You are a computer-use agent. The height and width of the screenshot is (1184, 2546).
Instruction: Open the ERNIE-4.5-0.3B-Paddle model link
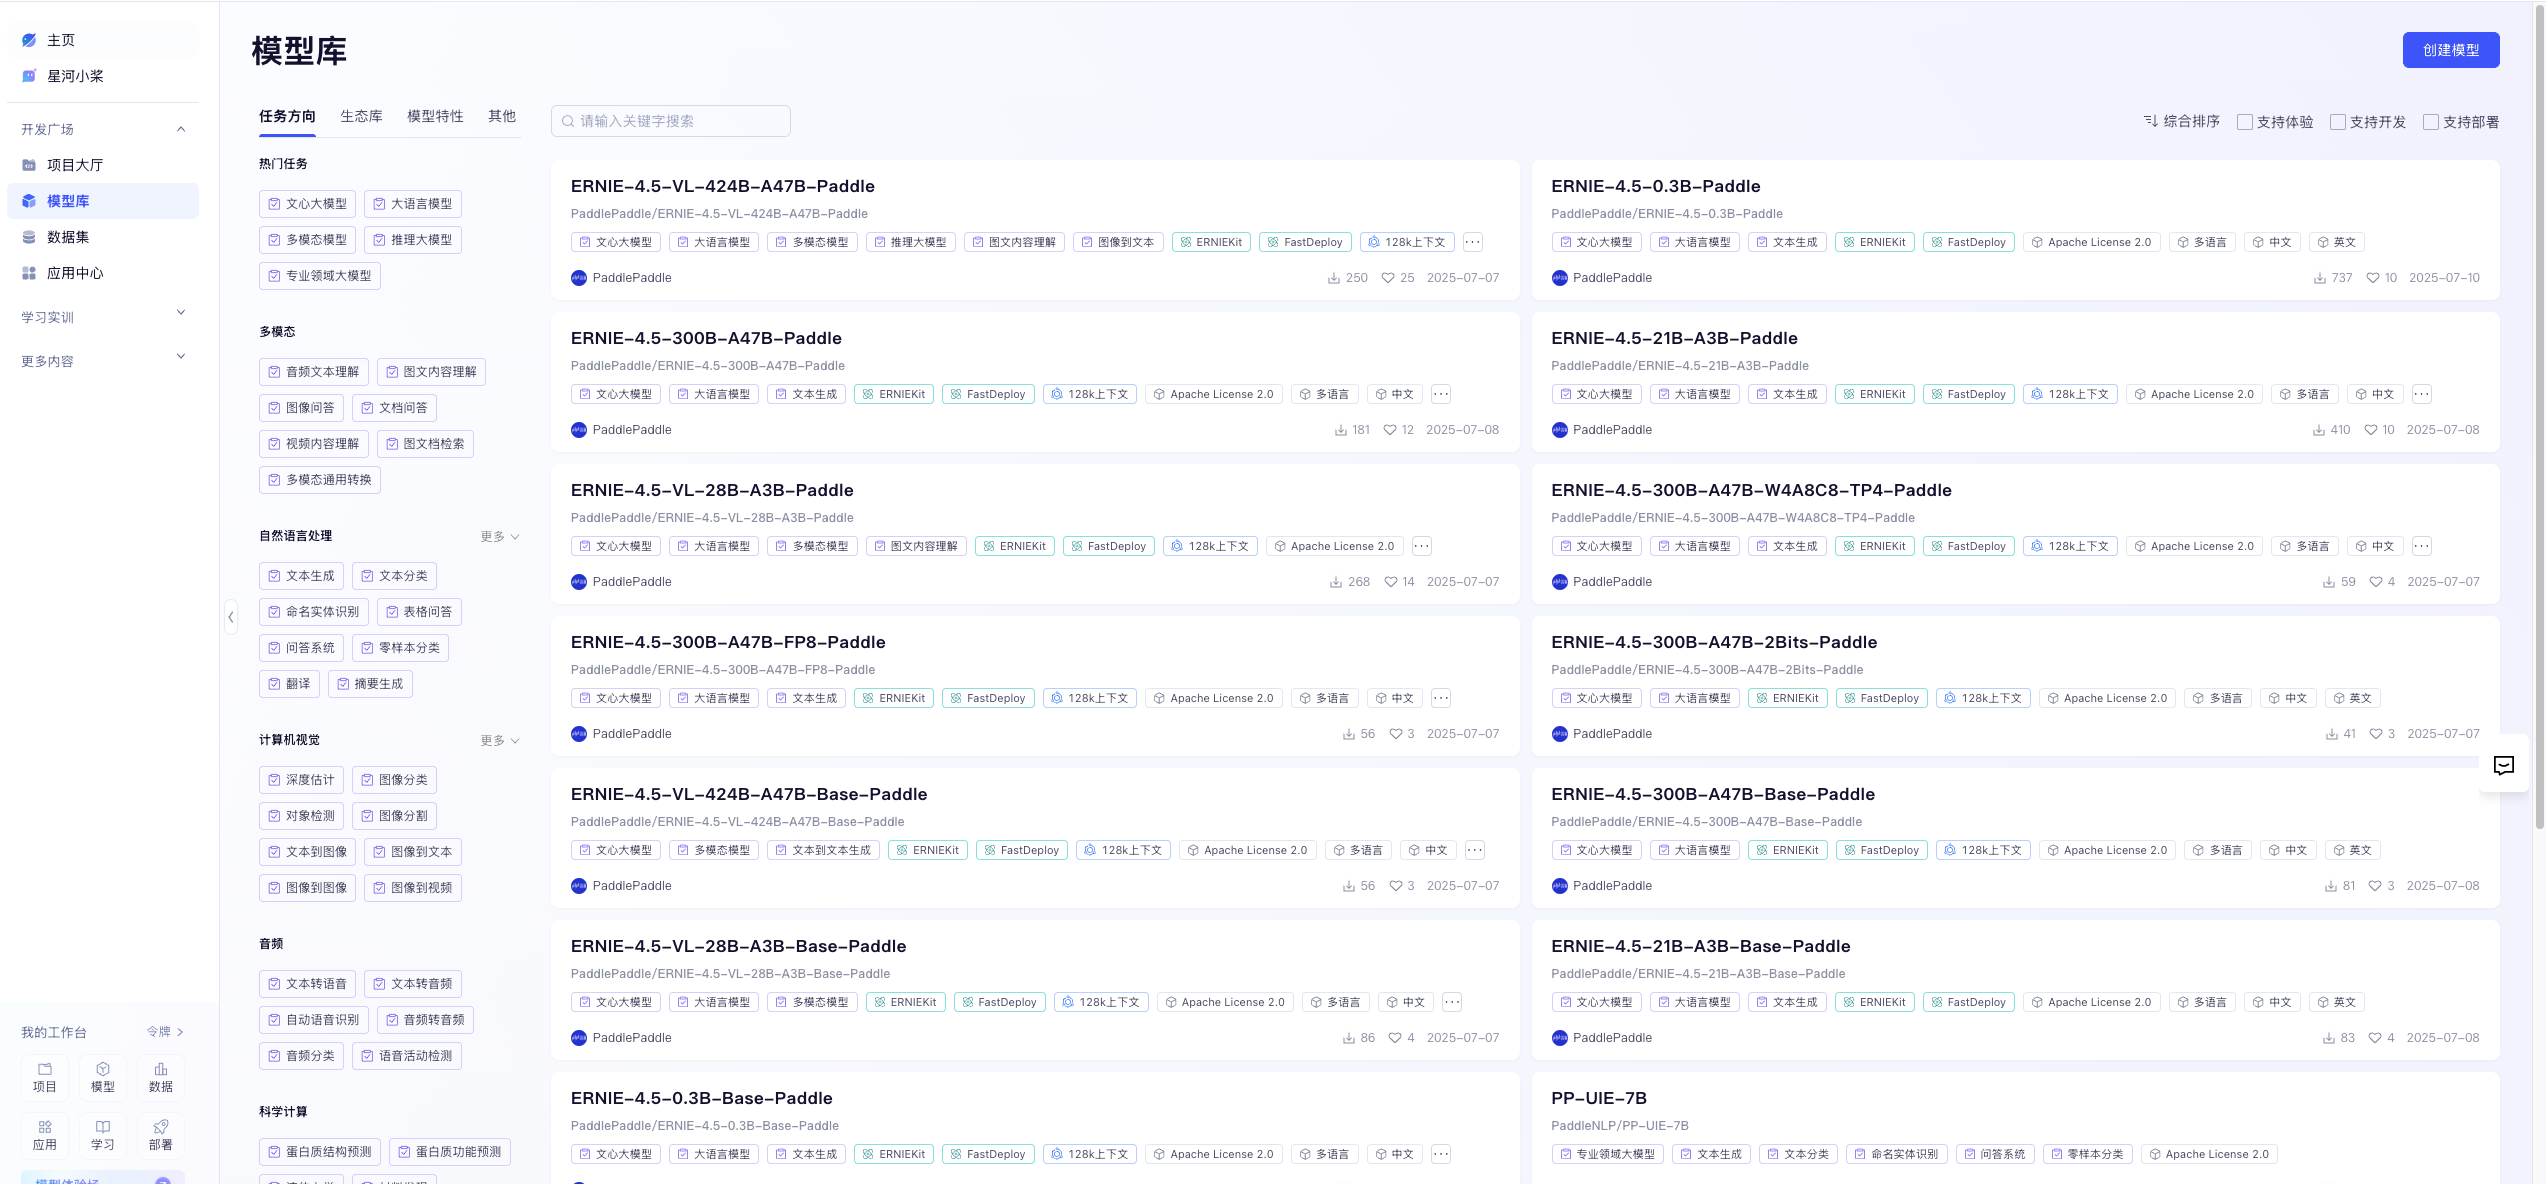pyautogui.click(x=1655, y=186)
